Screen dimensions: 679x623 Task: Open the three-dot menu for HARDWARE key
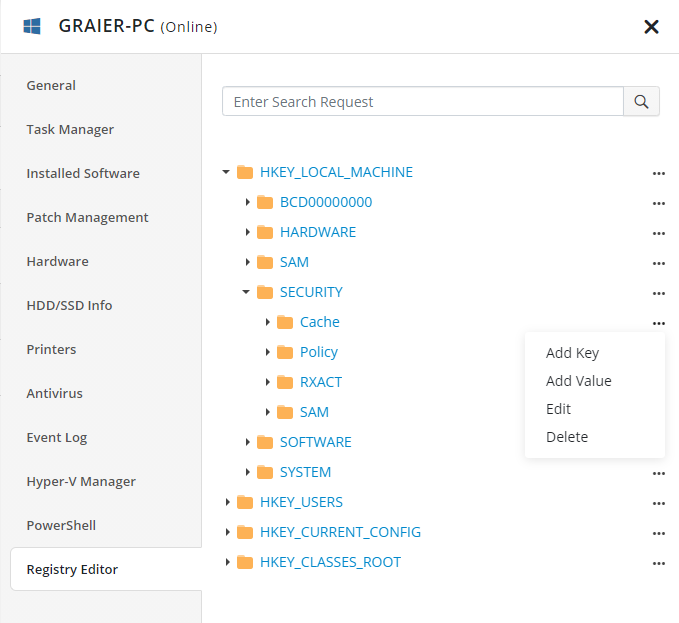[x=658, y=233]
